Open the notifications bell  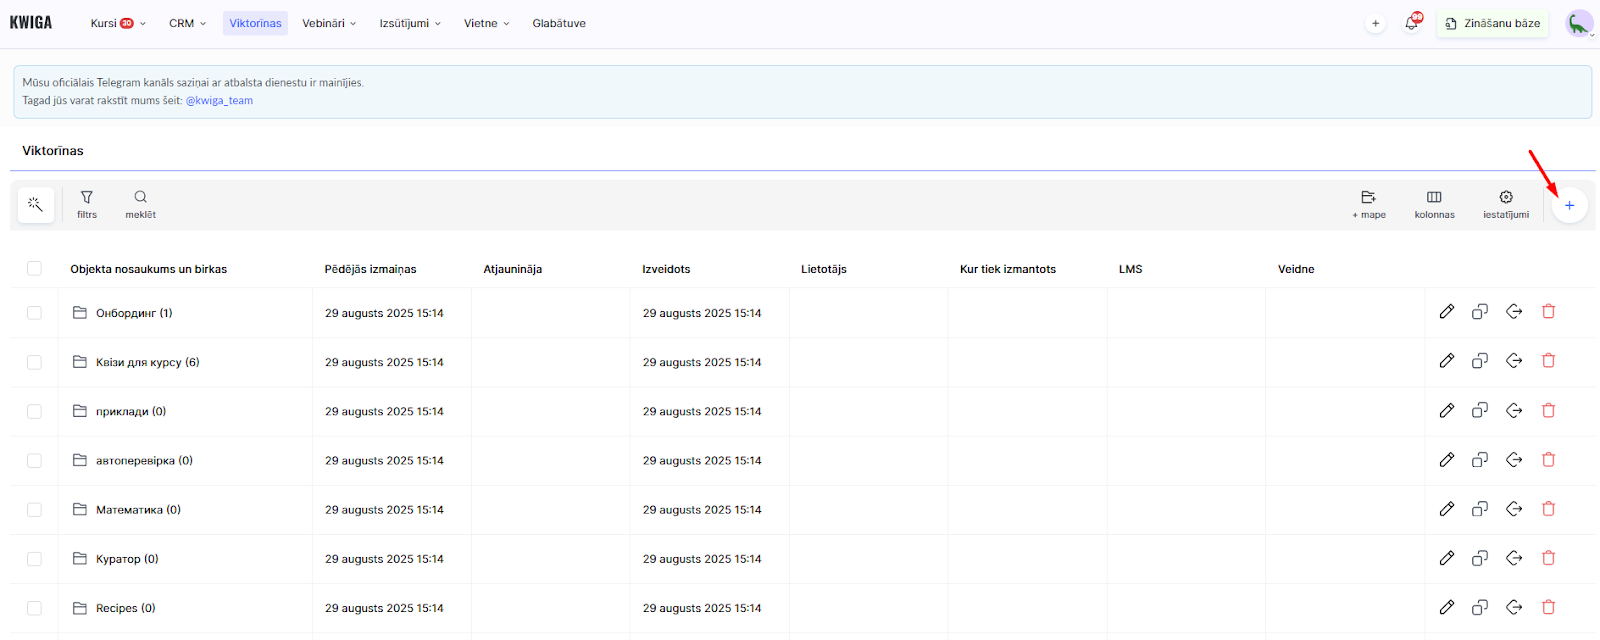[1411, 23]
